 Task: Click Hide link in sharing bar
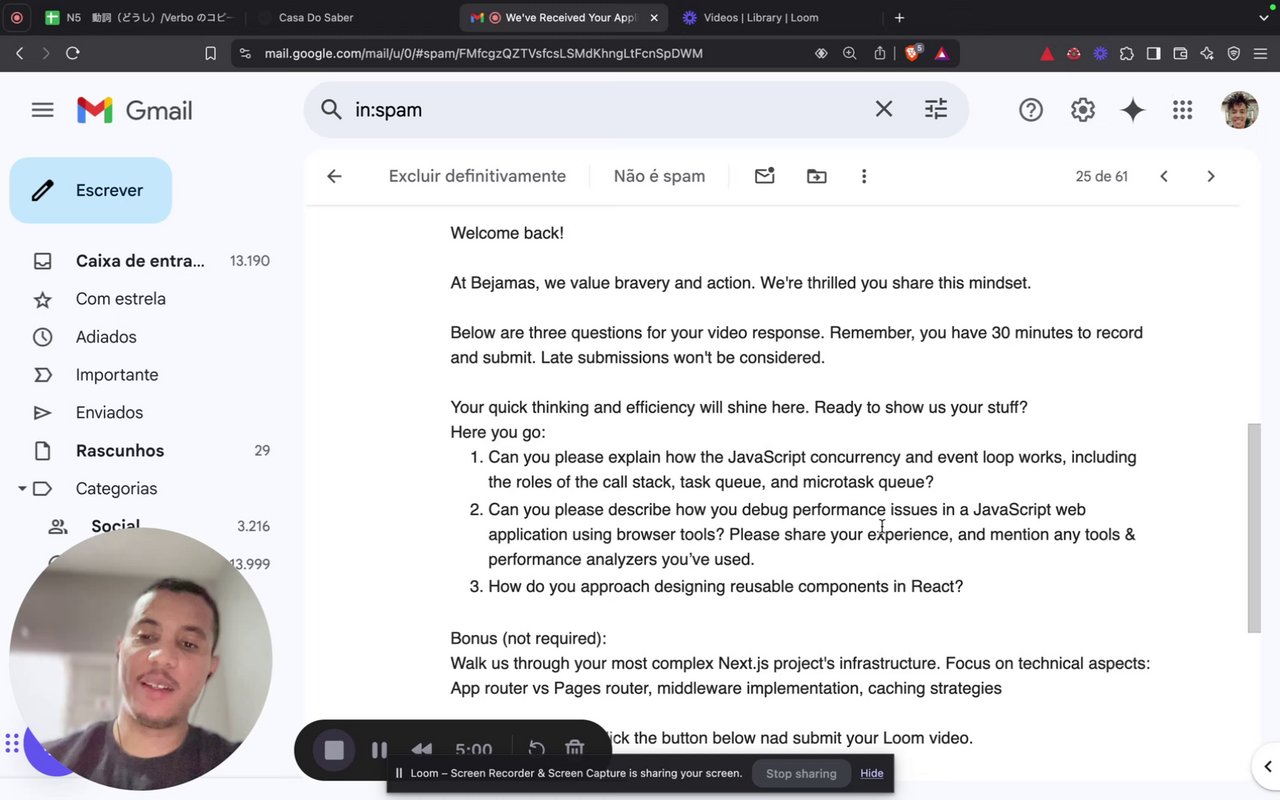tap(872, 773)
